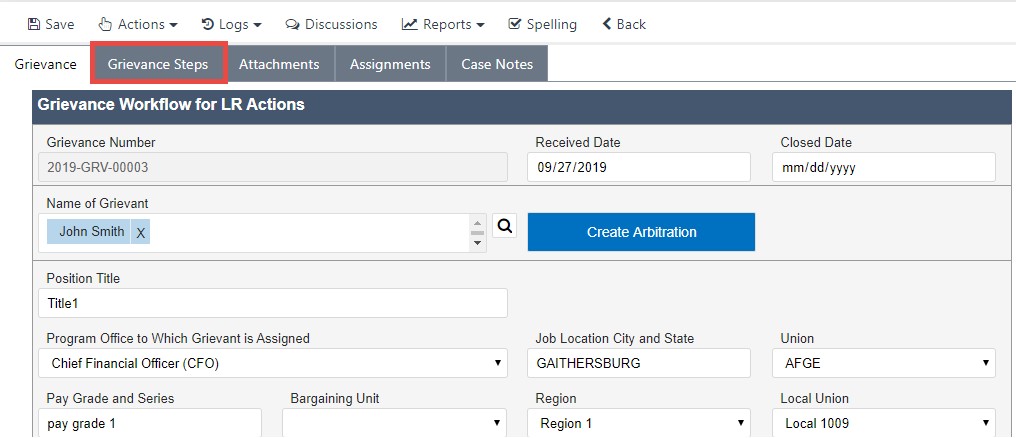Go Back using the toolbar label
Viewport: 1016px width, 438px height.
point(631,25)
